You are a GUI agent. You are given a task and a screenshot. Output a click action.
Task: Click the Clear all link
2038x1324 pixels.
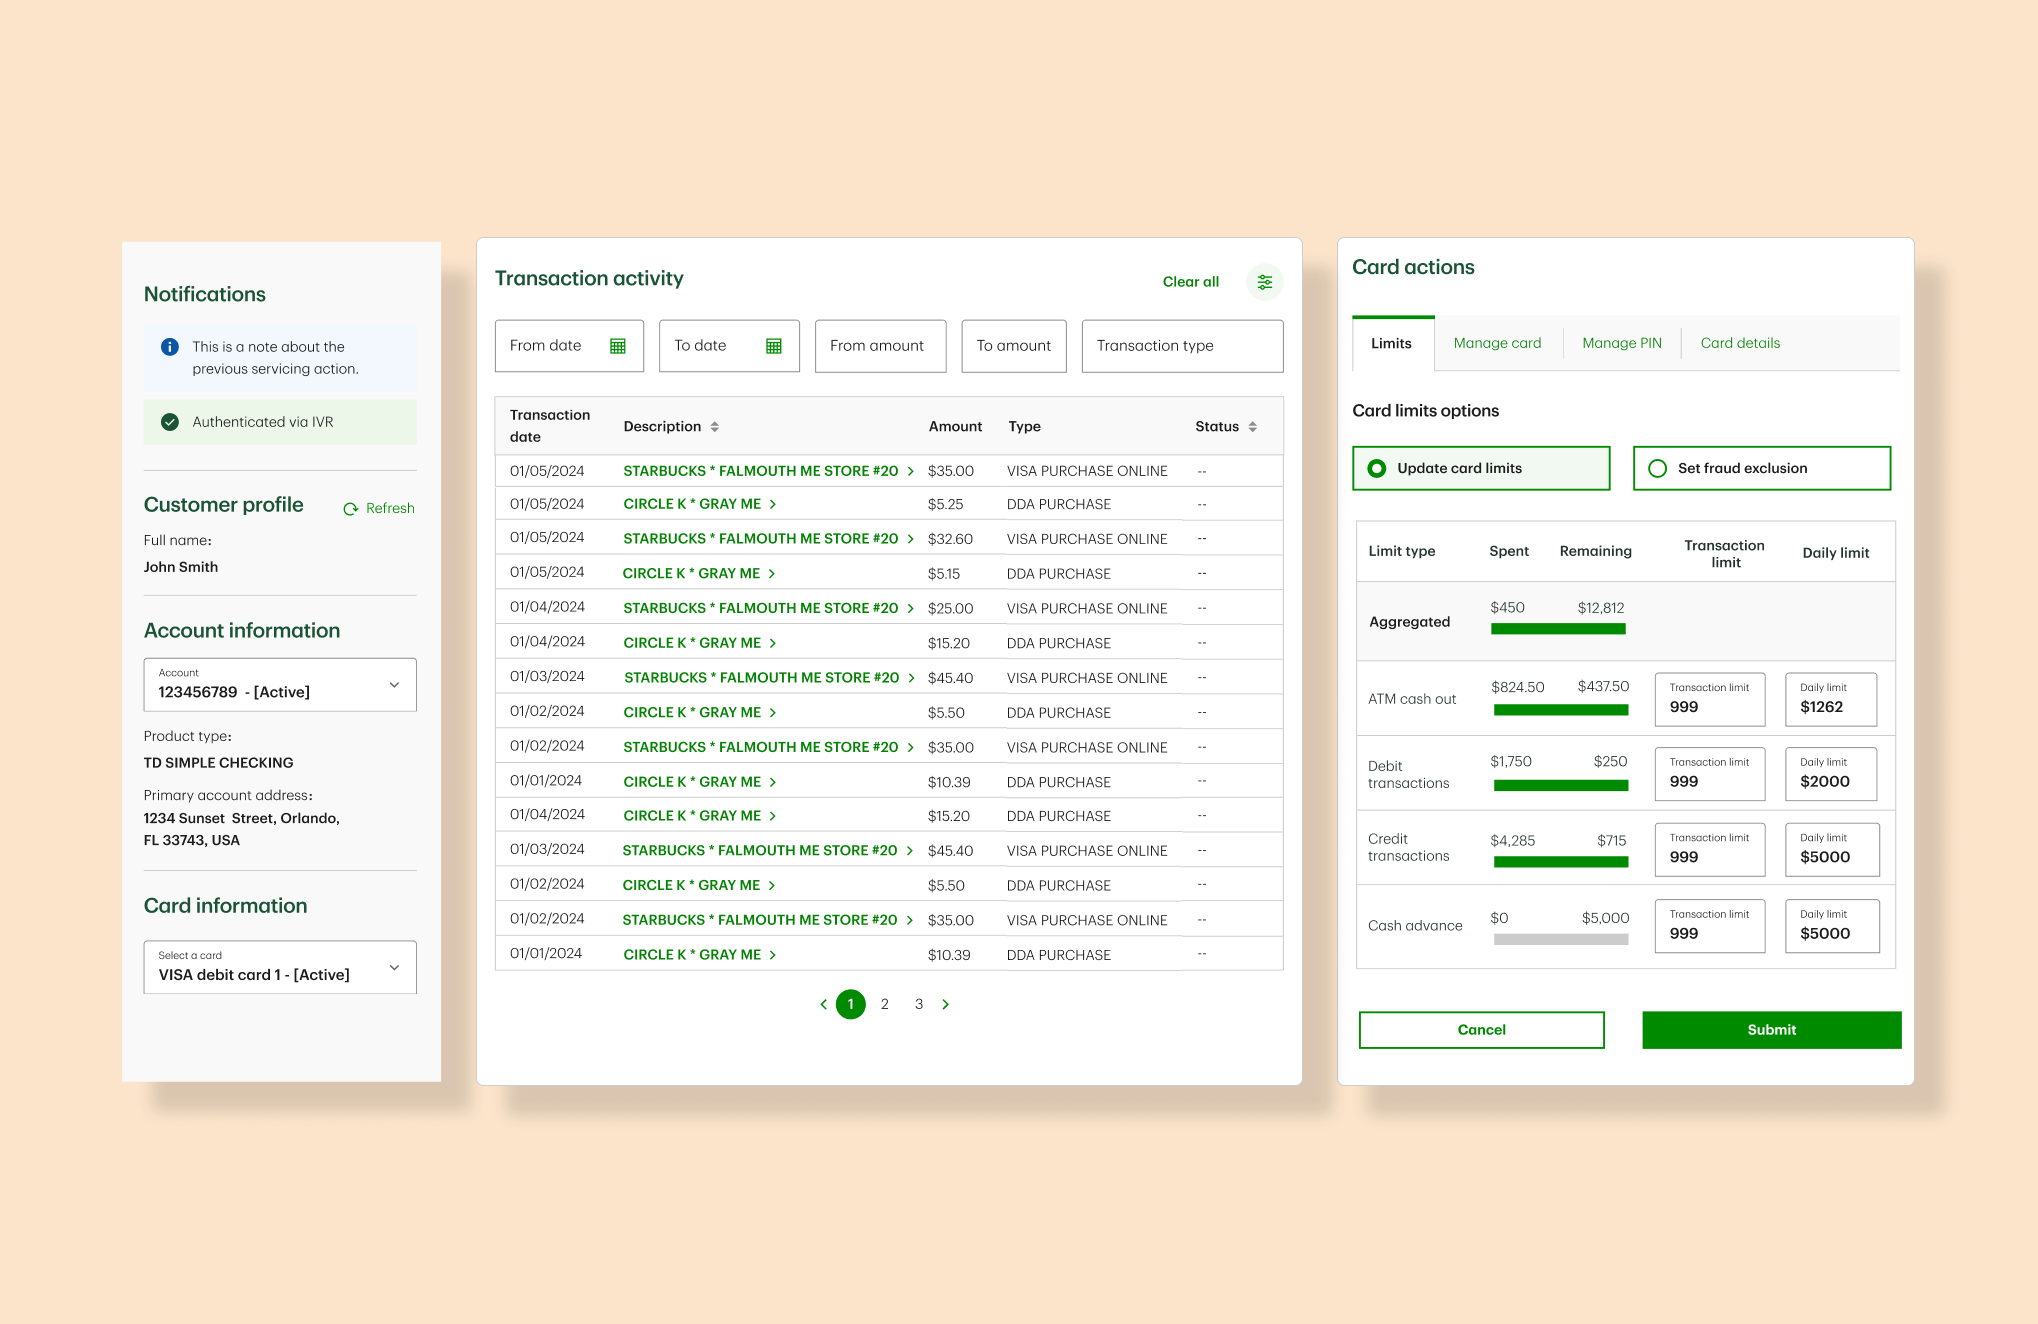[1190, 282]
